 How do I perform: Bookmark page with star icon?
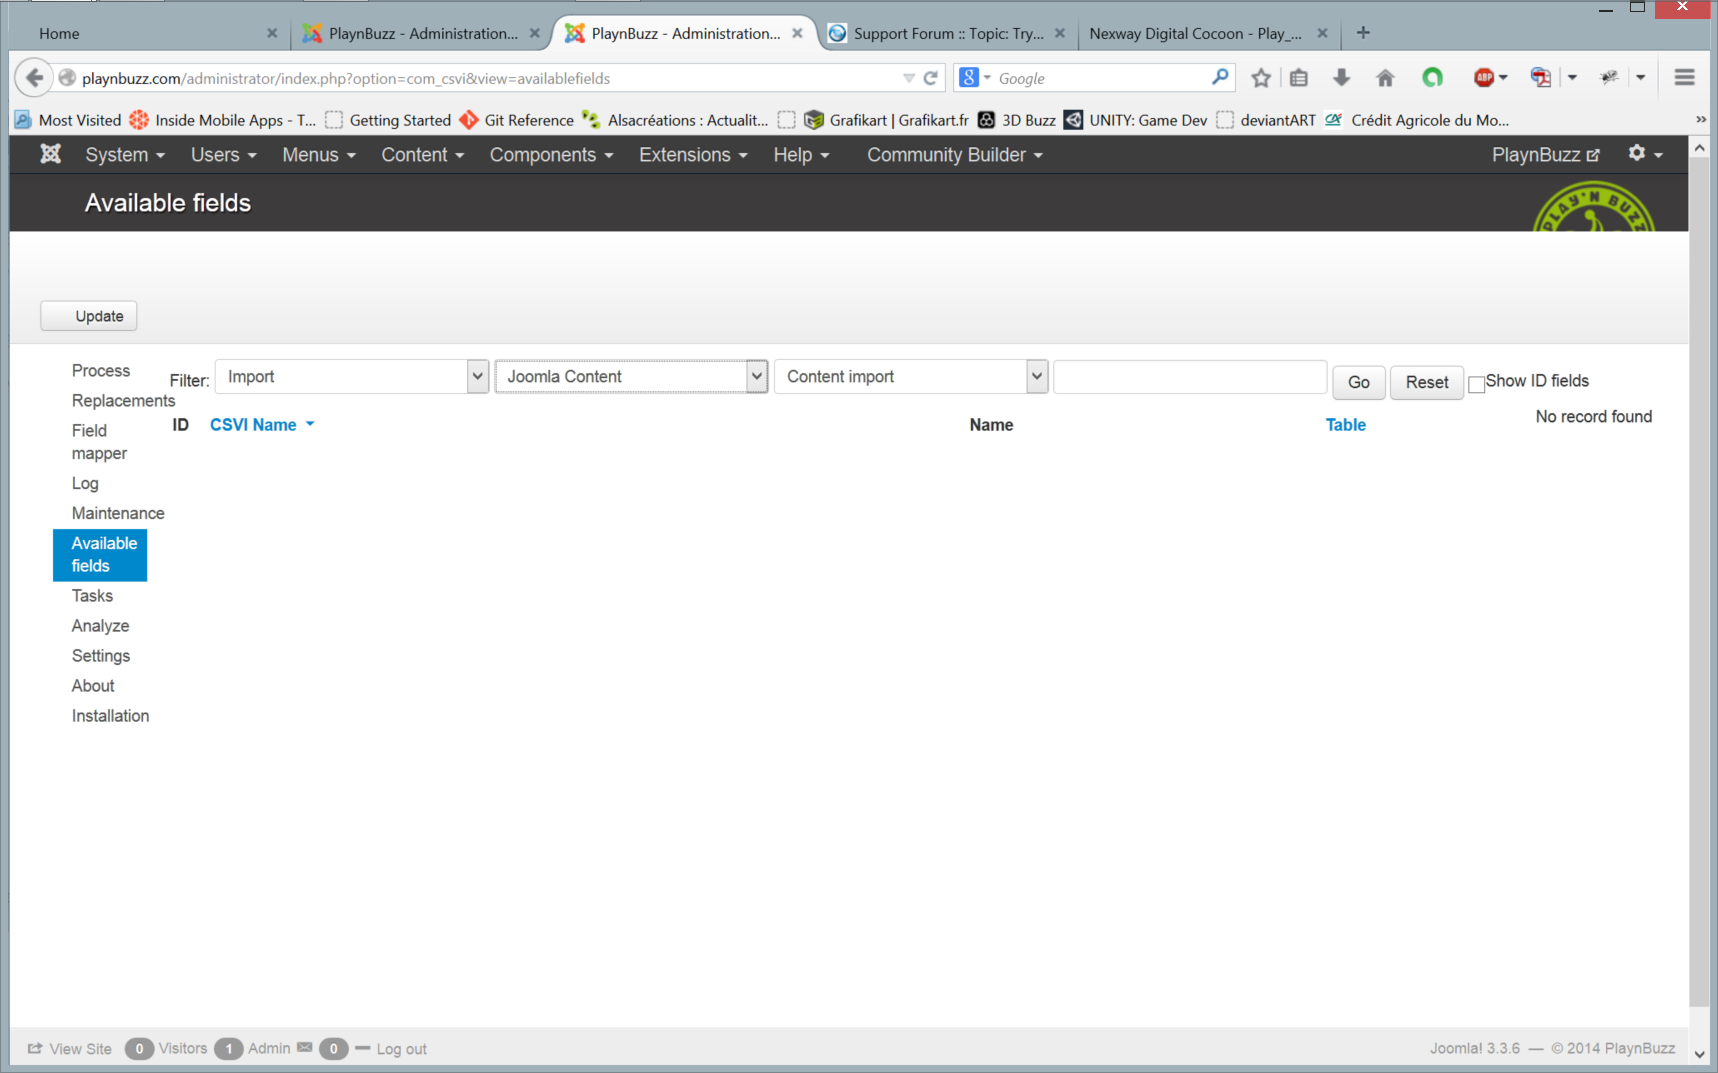(x=1261, y=78)
